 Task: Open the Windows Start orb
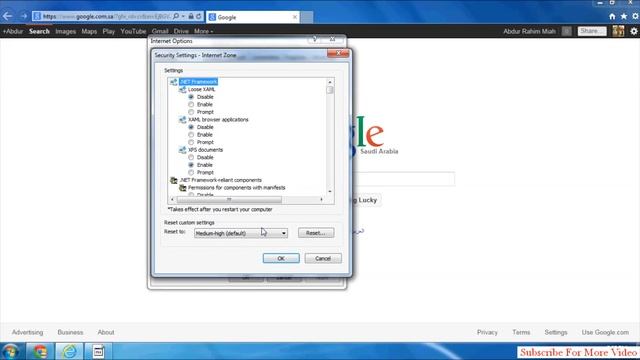click(10, 351)
